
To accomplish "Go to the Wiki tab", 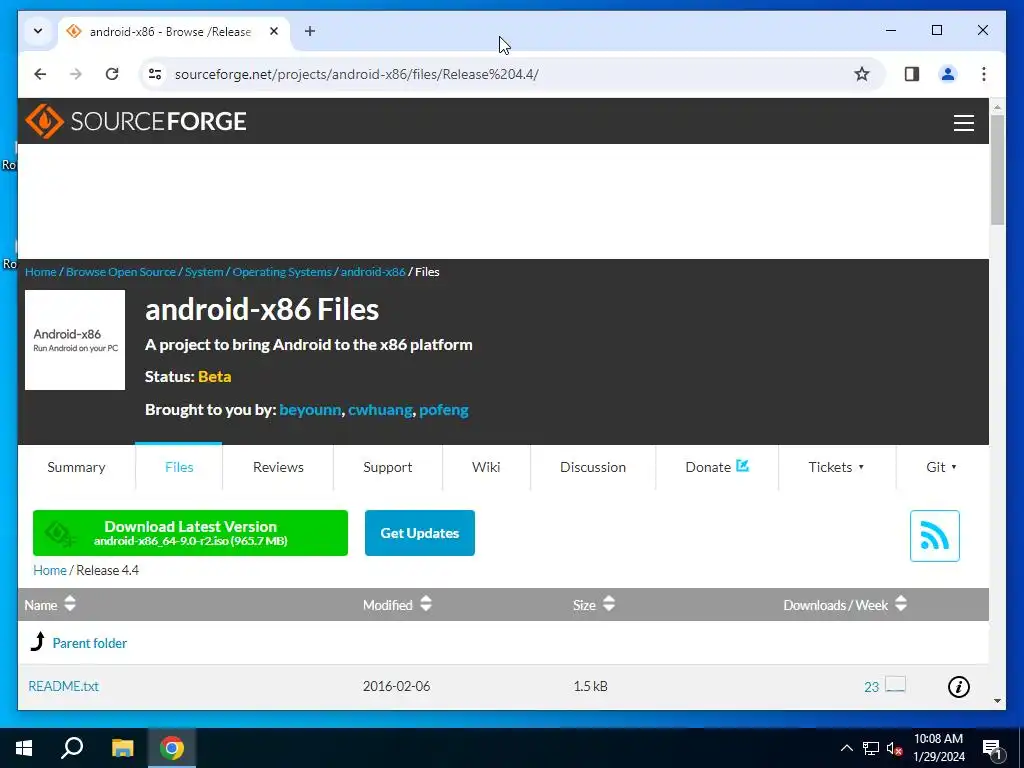I will click(x=486, y=467).
